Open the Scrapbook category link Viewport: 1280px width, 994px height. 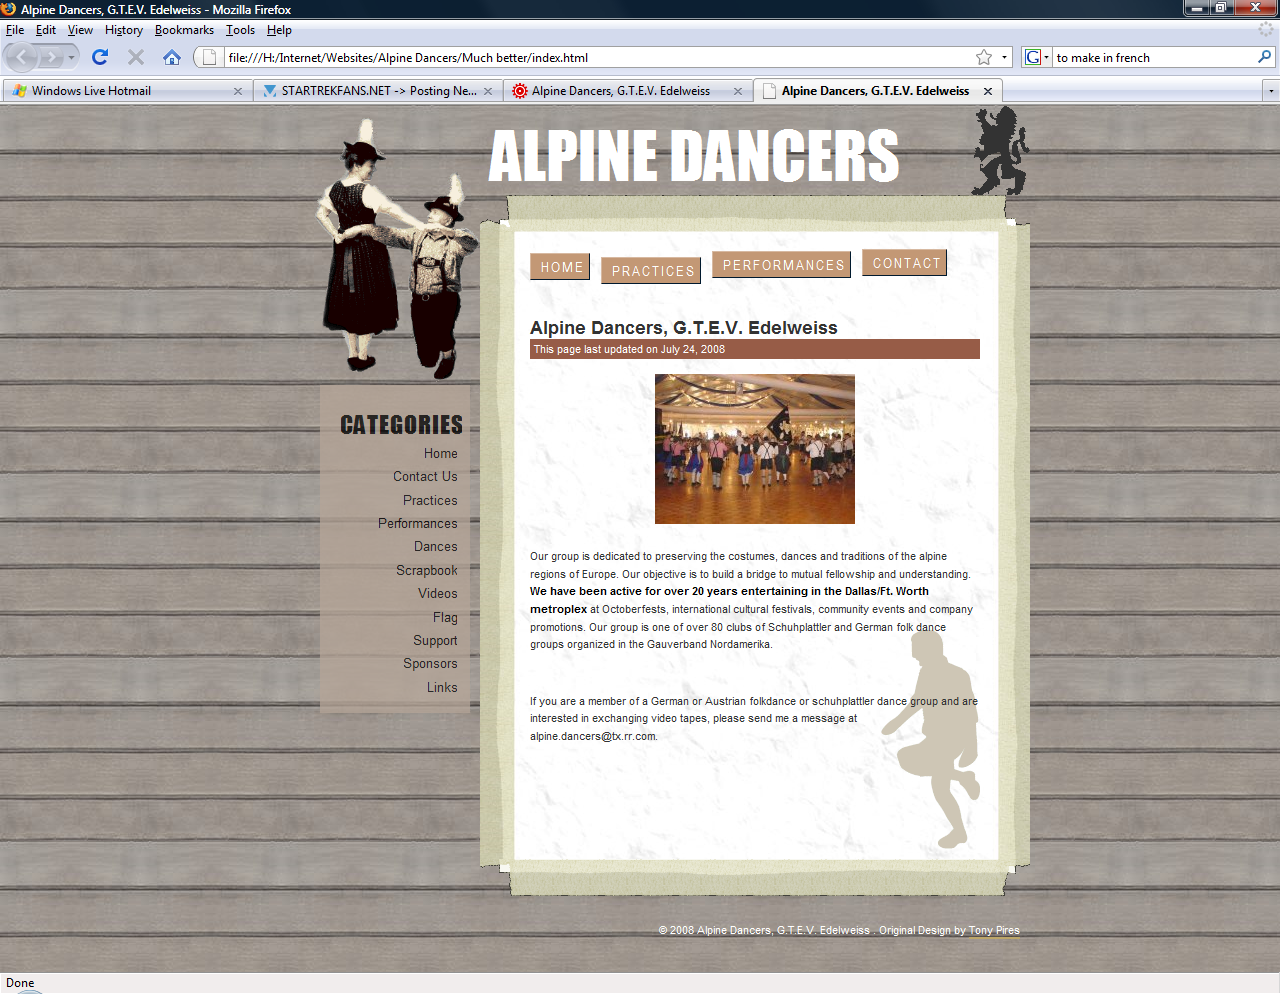pyautogui.click(x=426, y=570)
